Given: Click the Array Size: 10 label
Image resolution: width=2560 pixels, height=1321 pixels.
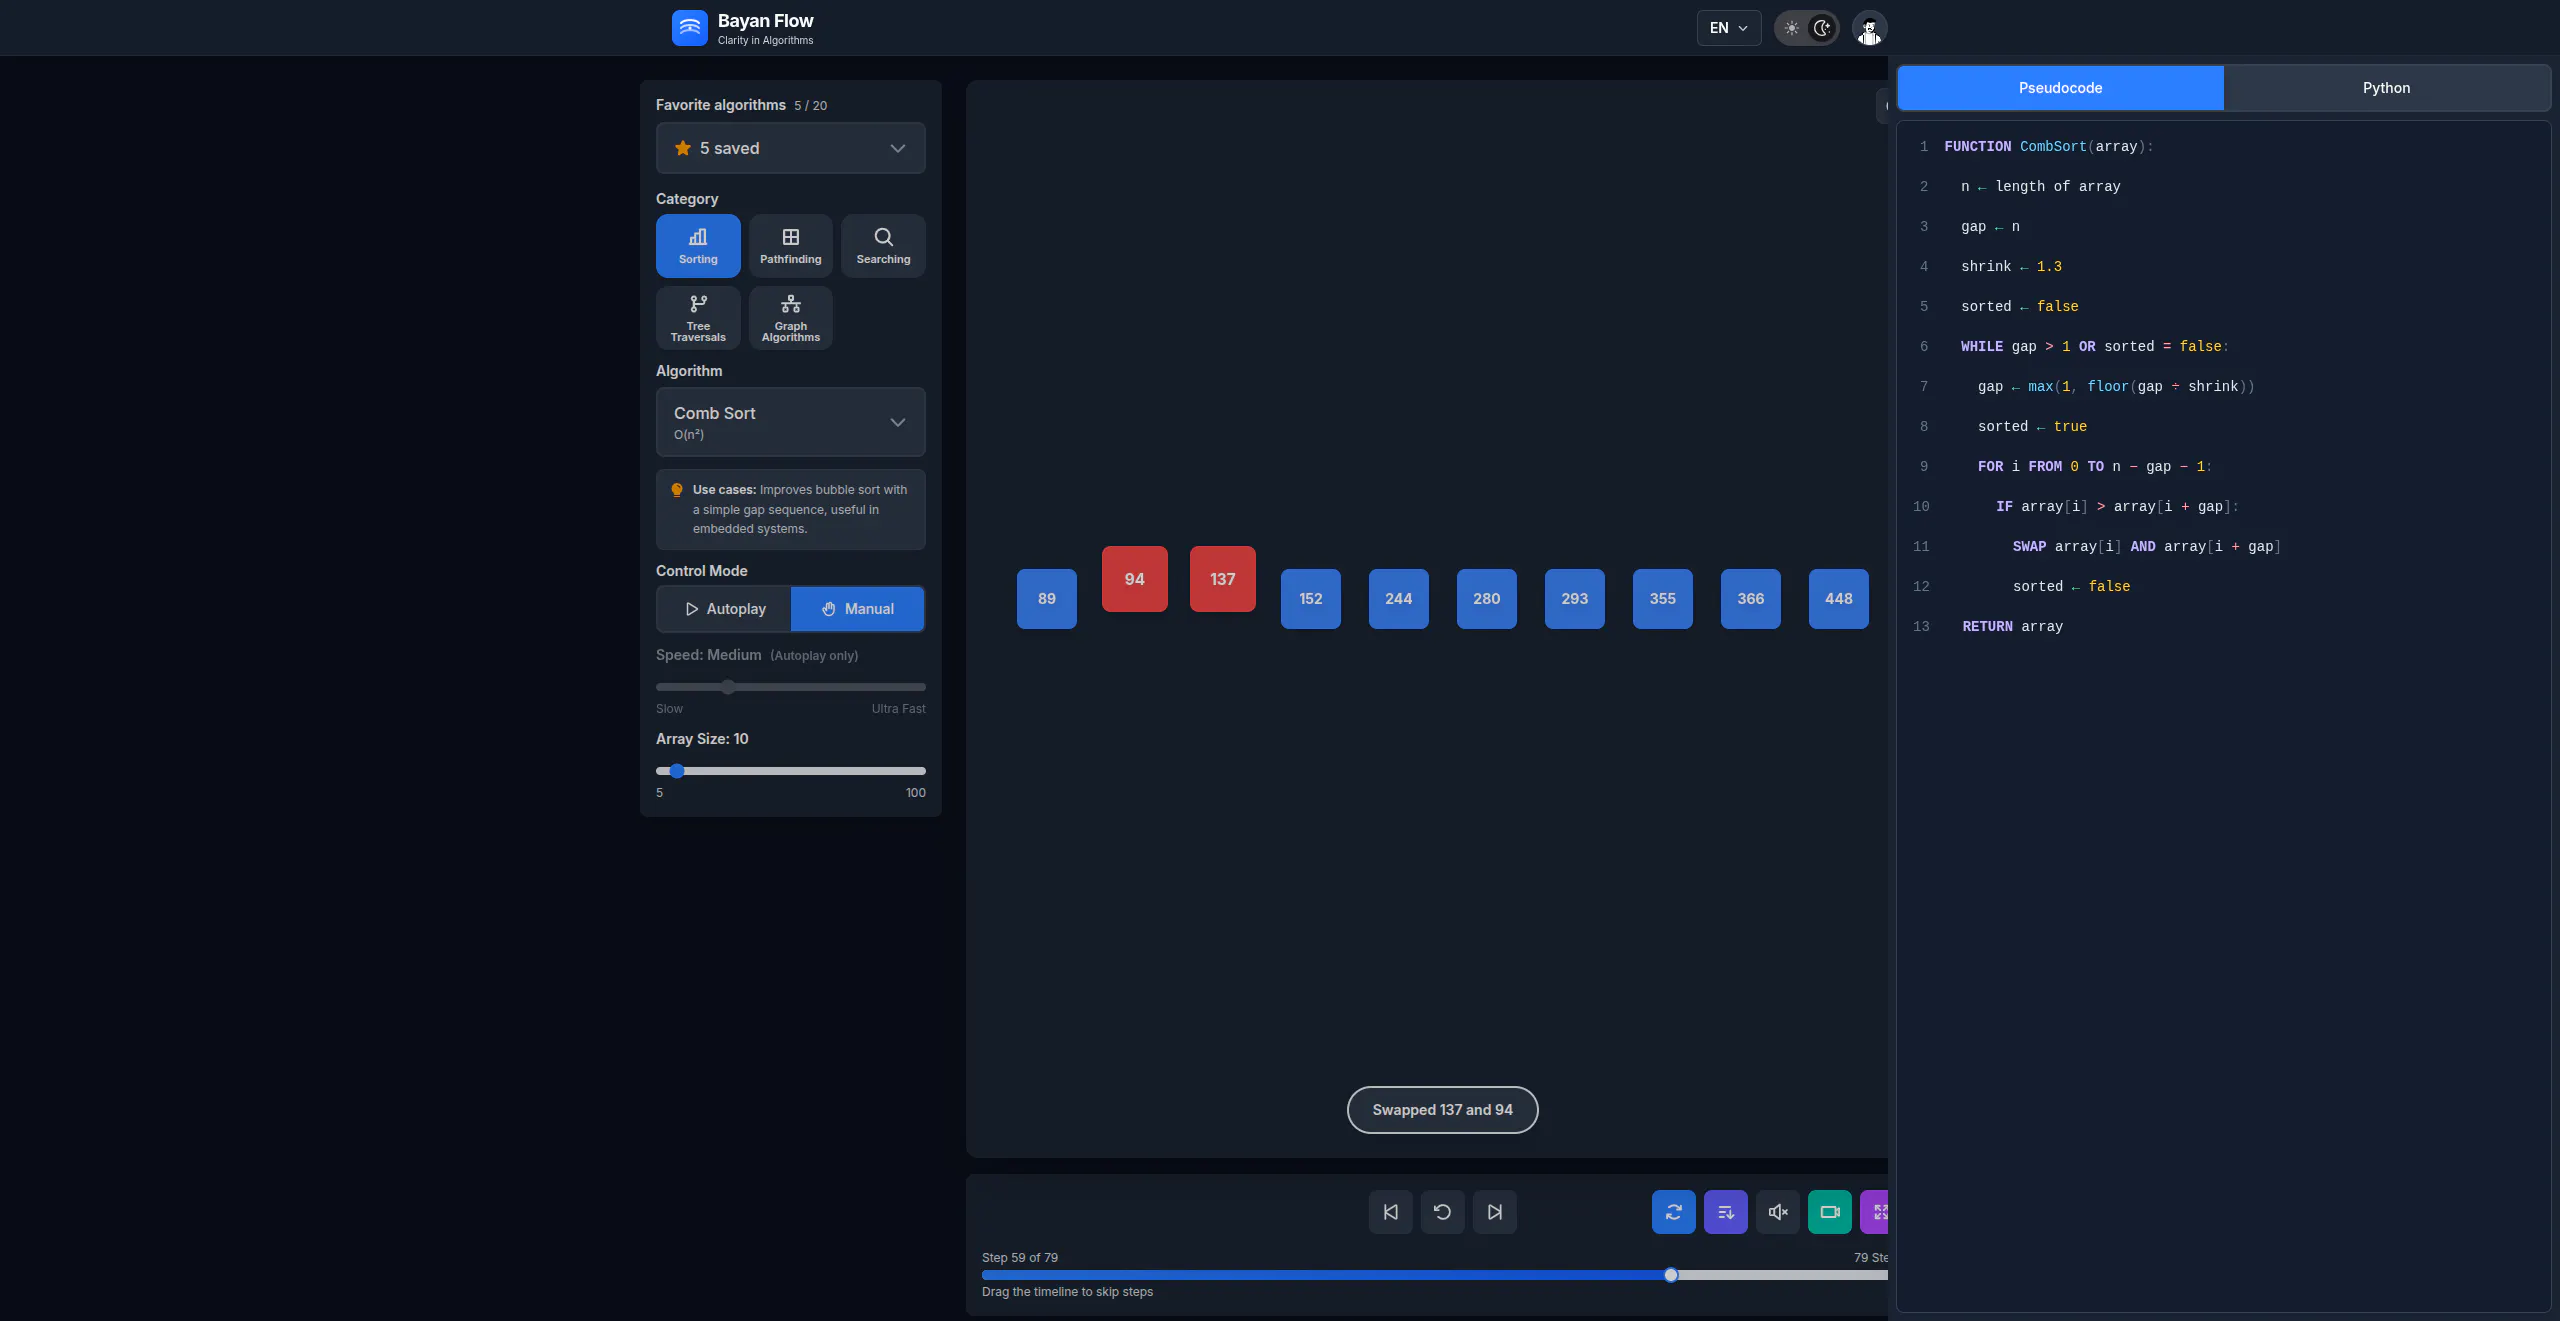Looking at the screenshot, I should 701,739.
